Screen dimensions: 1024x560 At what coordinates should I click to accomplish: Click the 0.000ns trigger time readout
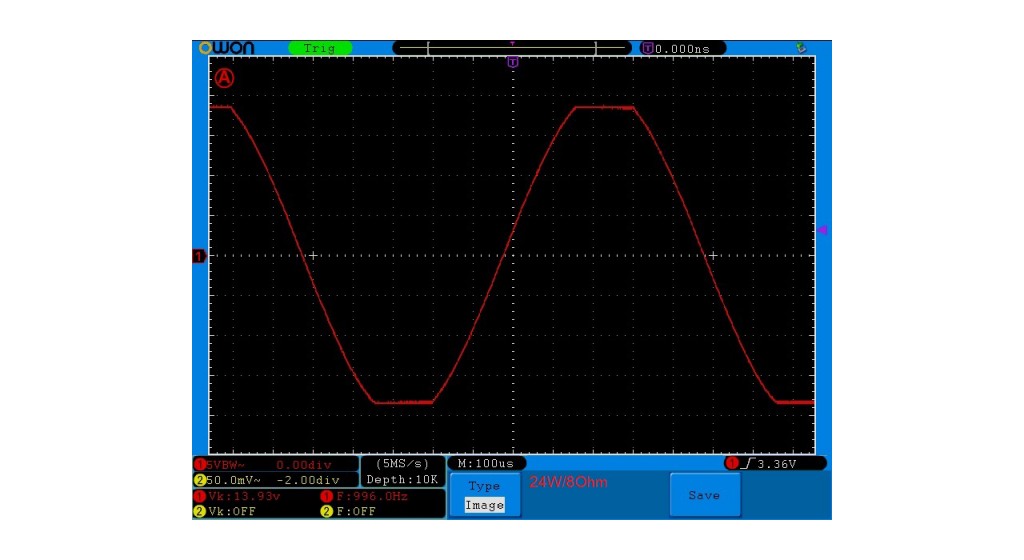pos(682,49)
